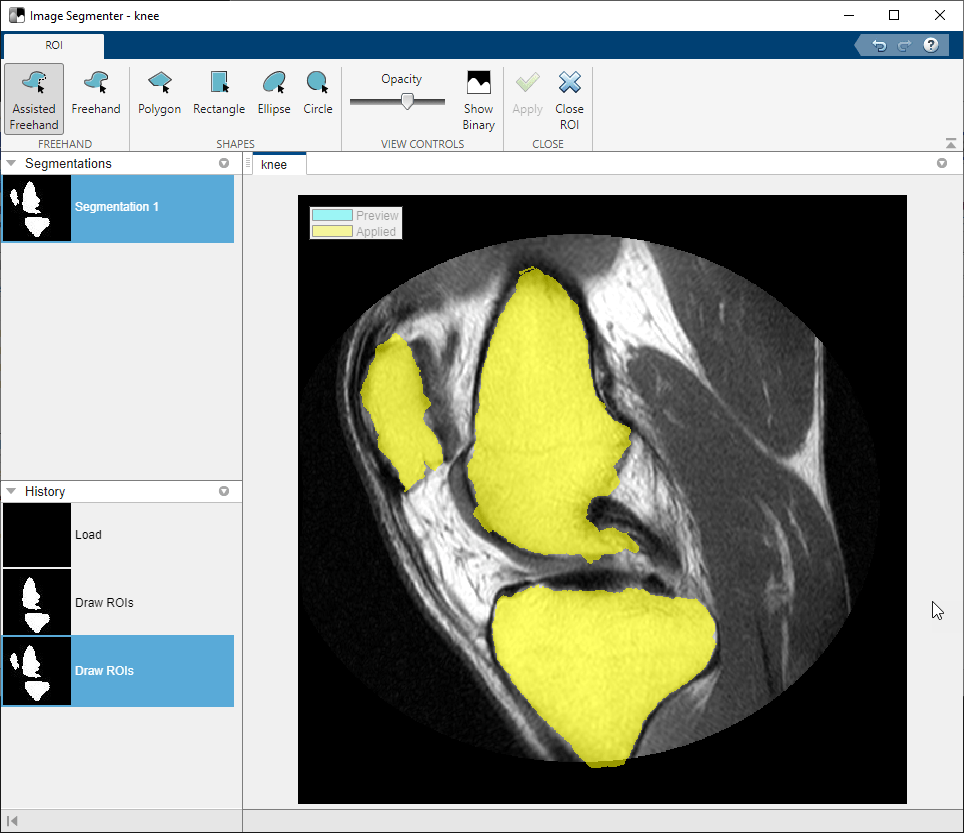The width and height of the screenshot is (964, 833).
Task: Select the knee document tab
Action: click(274, 164)
